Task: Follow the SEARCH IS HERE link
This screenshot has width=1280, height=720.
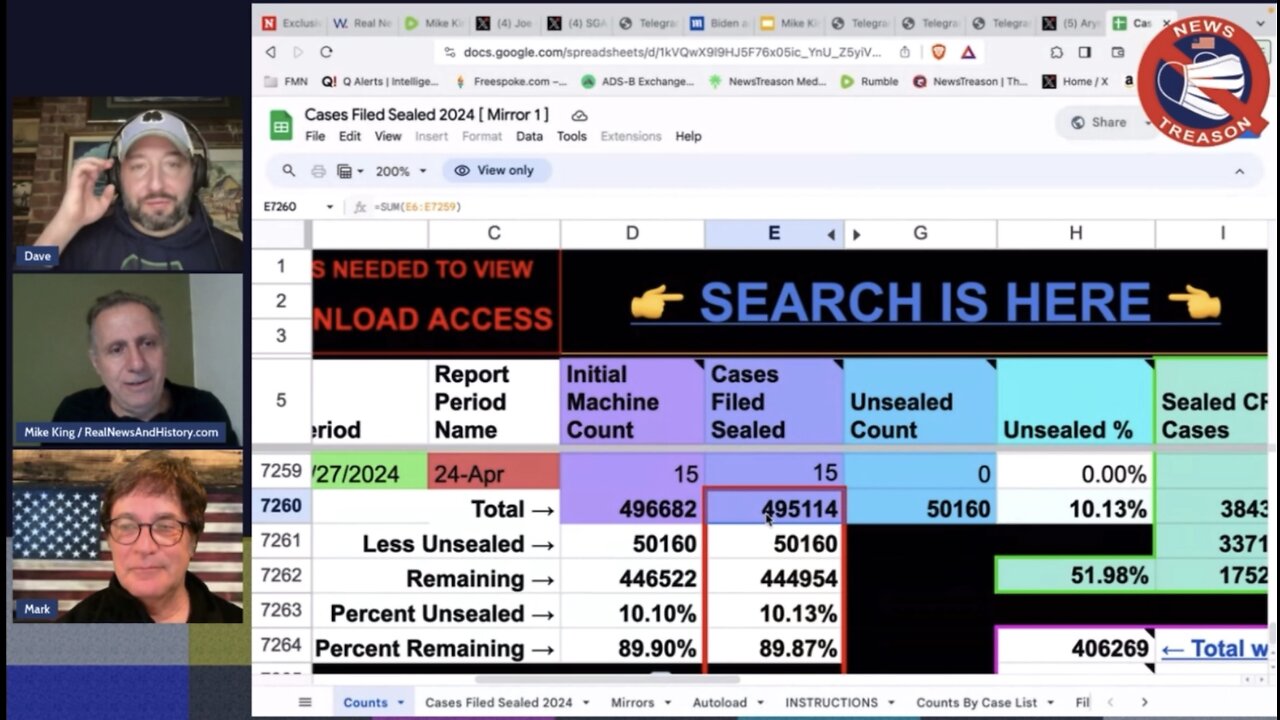Action: (925, 303)
